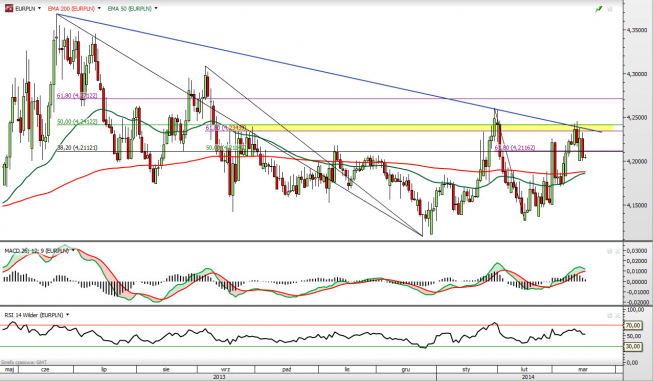Screen dimensions: 653x381
Task: Open the EURPLN symbol dropdown
Action: pos(40,8)
